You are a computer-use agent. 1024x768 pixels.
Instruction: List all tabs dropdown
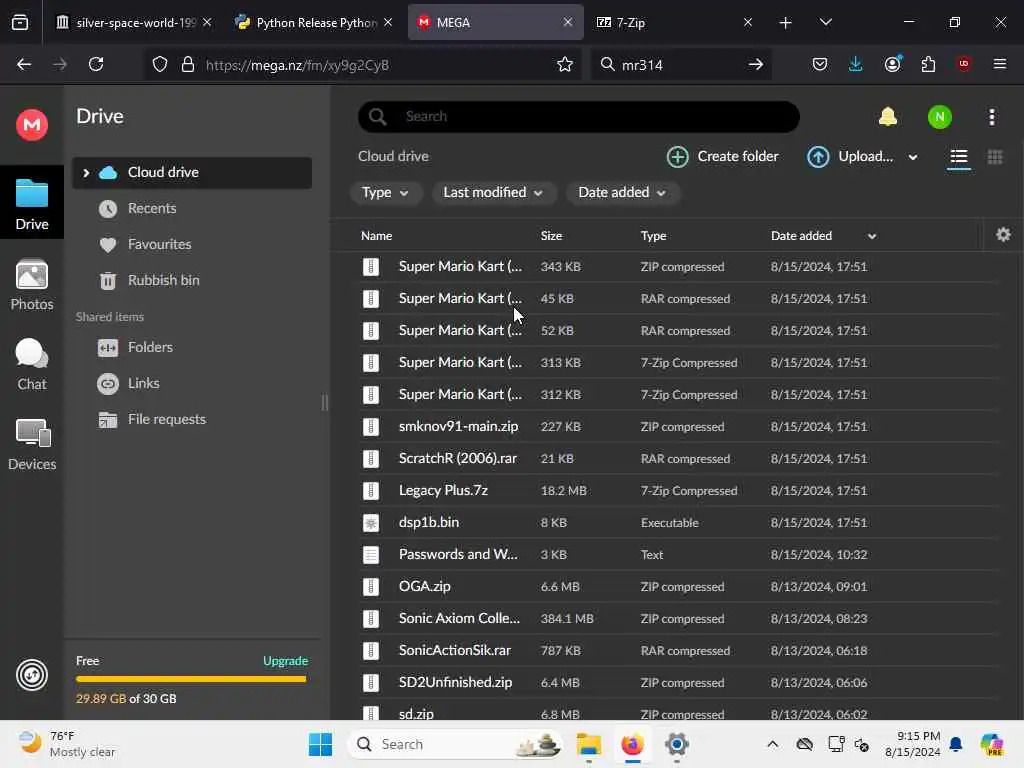tap(825, 23)
